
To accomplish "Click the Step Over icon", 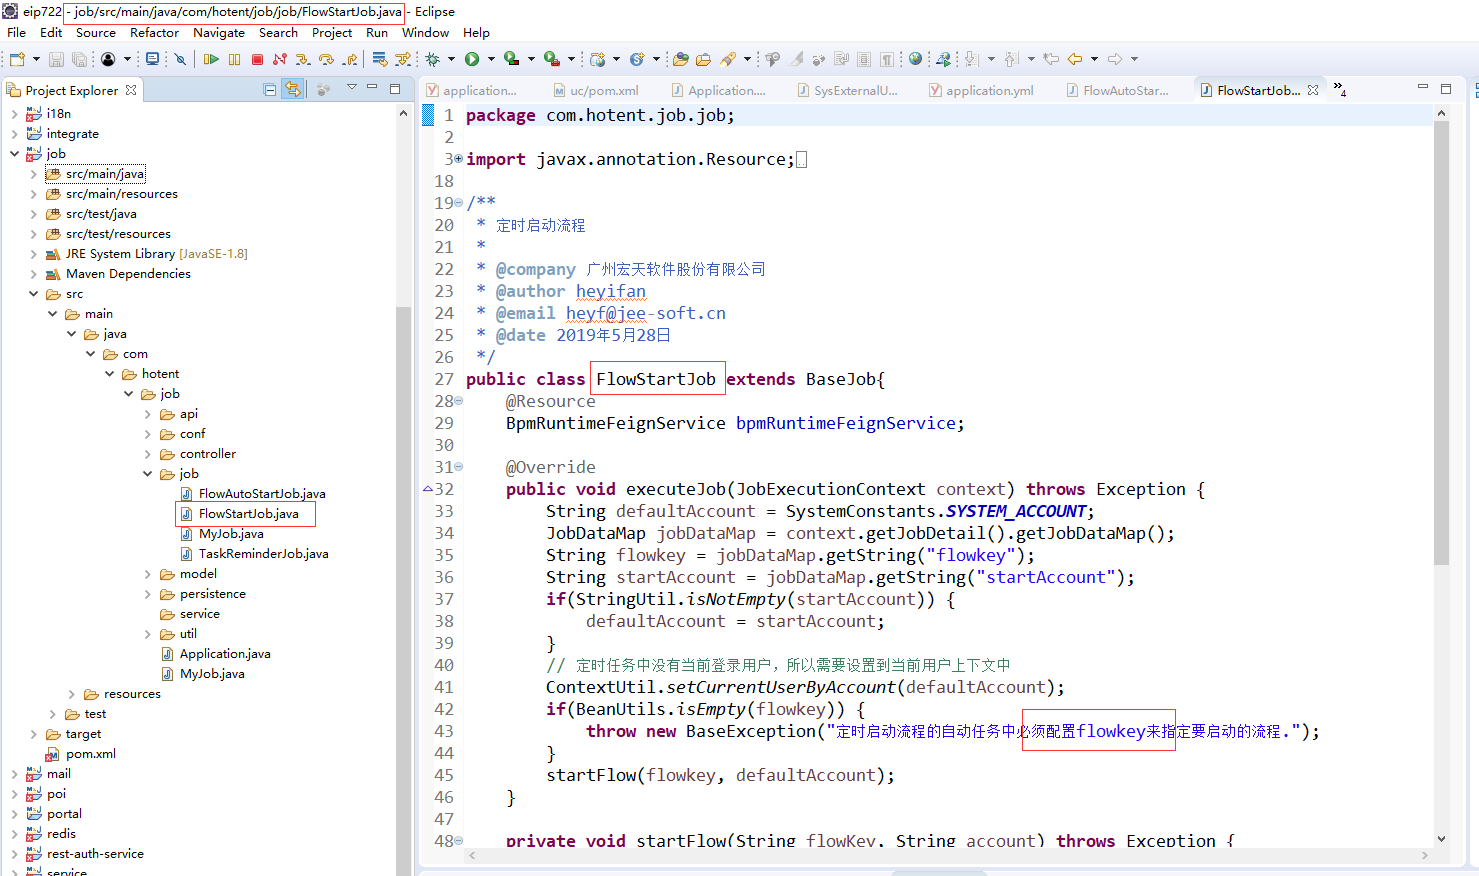I will click(326, 60).
